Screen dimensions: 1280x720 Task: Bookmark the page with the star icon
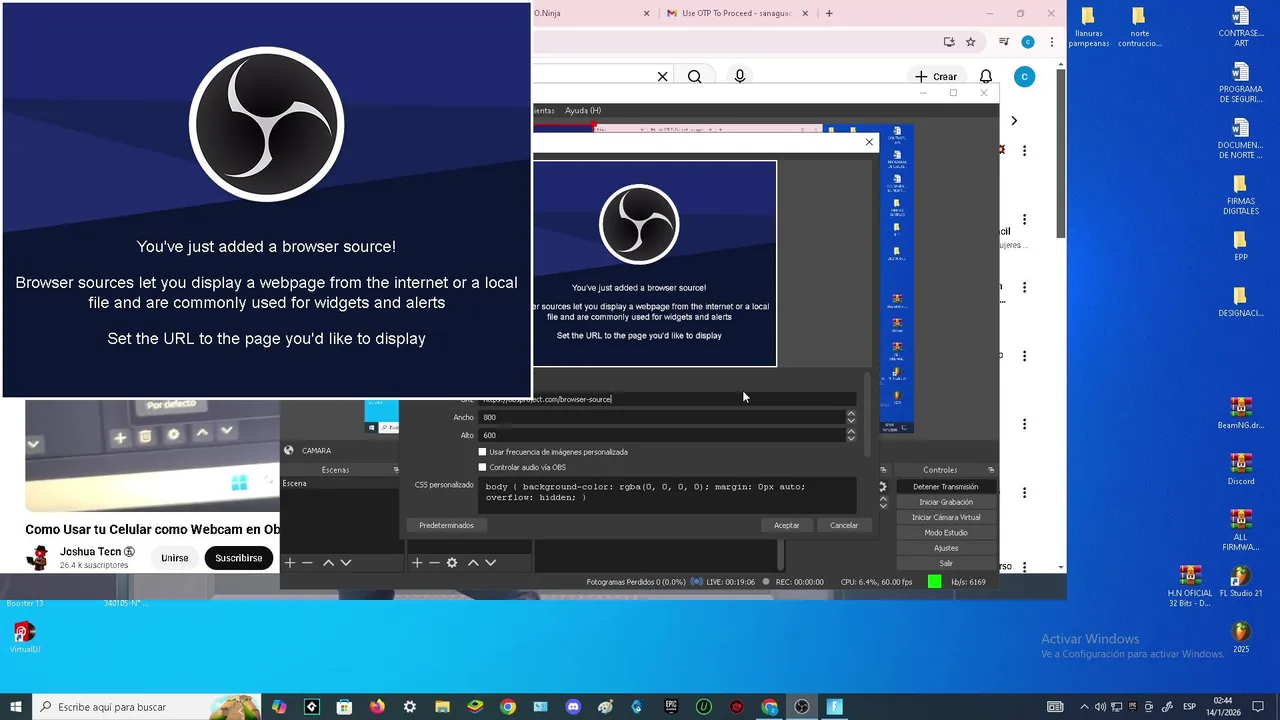pyautogui.click(x=970, y=42)
